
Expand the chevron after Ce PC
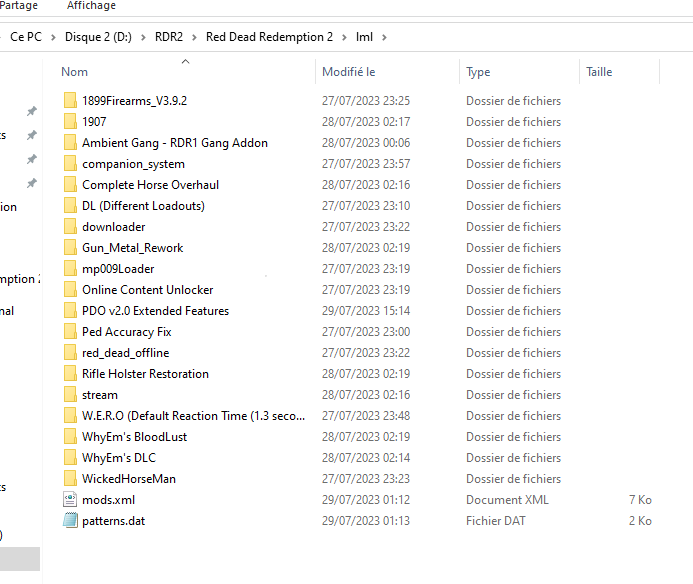coord(53,37)
